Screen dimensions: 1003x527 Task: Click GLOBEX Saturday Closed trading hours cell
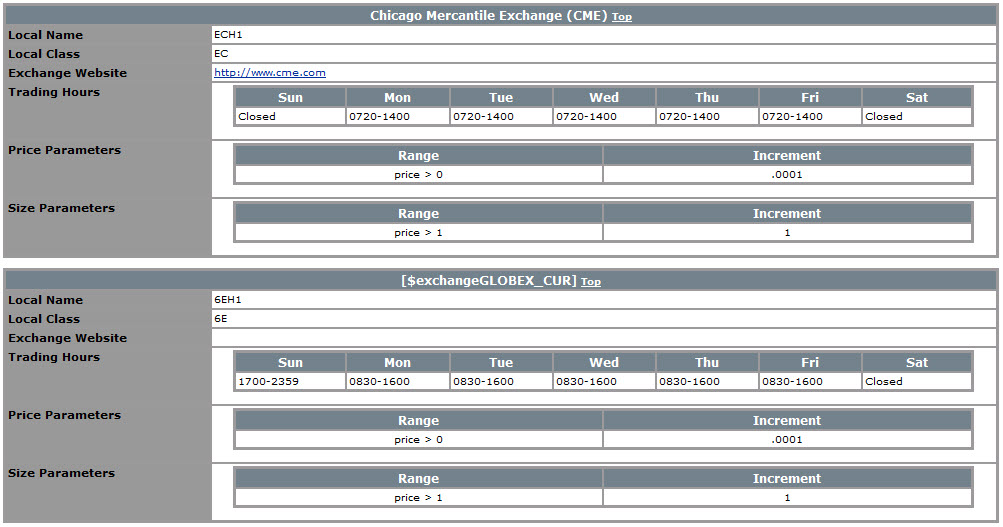[x=917, y=381]
